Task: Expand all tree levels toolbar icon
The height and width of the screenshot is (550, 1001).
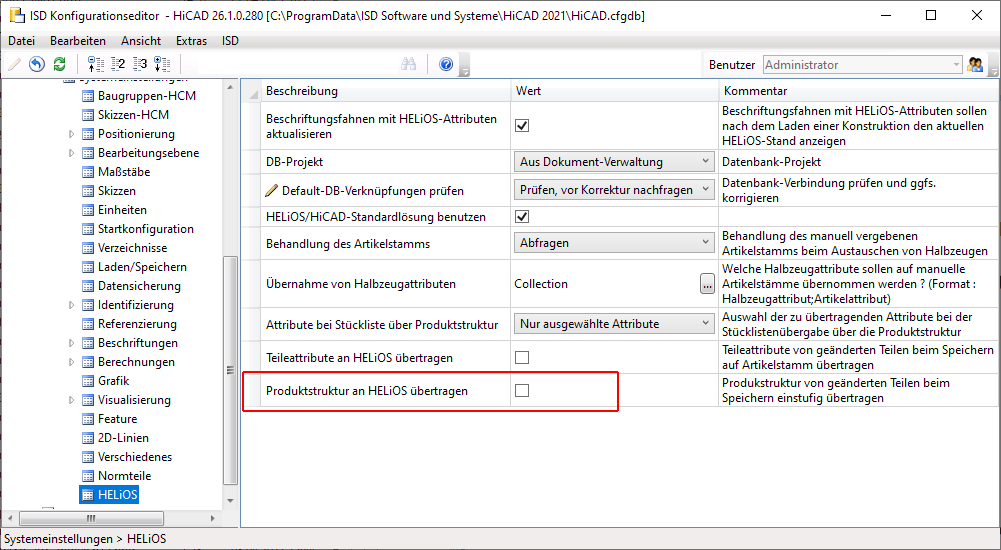Action: 162,64
